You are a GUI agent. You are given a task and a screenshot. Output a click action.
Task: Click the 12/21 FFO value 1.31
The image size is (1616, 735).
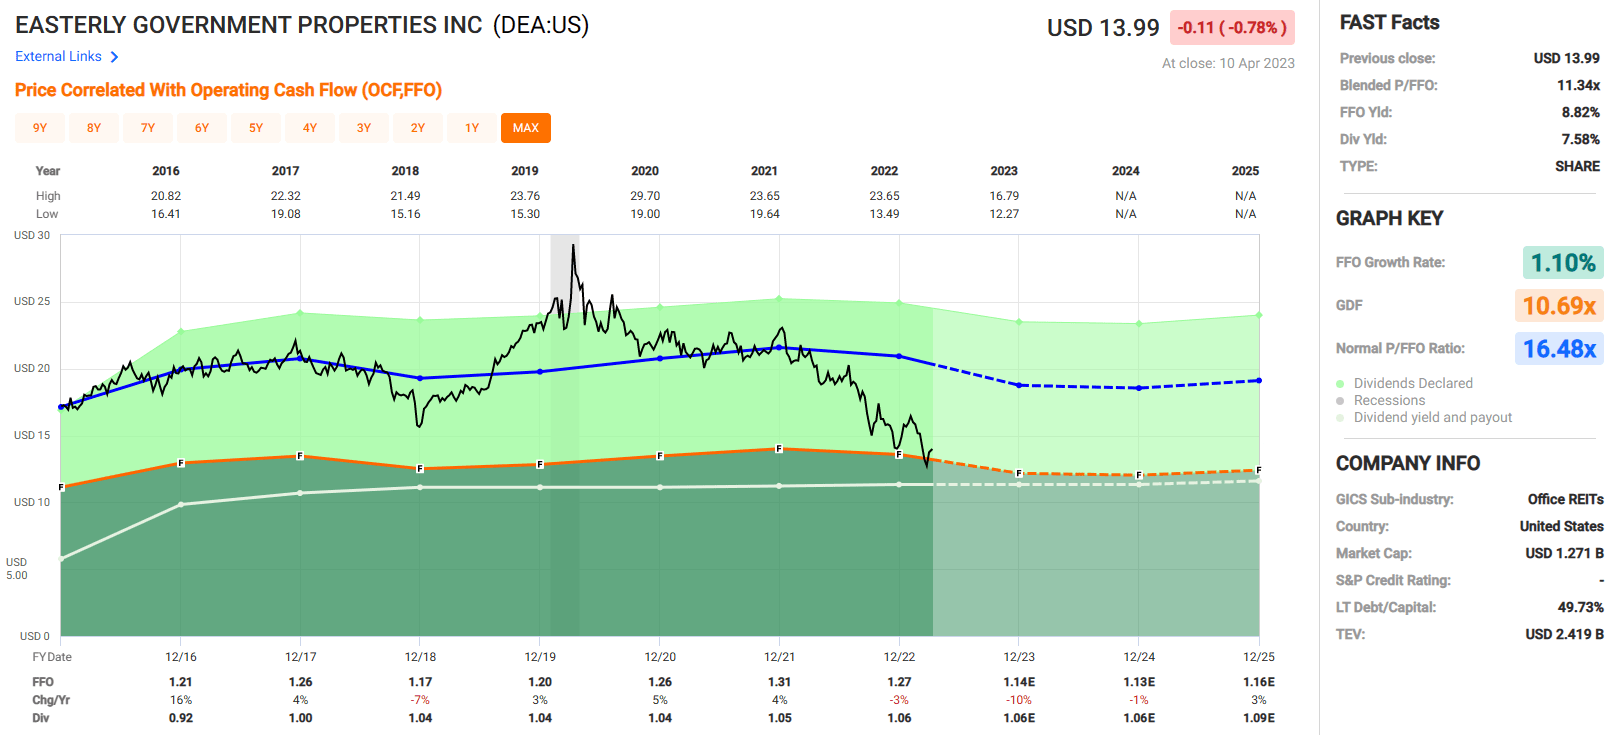[779, 682]
